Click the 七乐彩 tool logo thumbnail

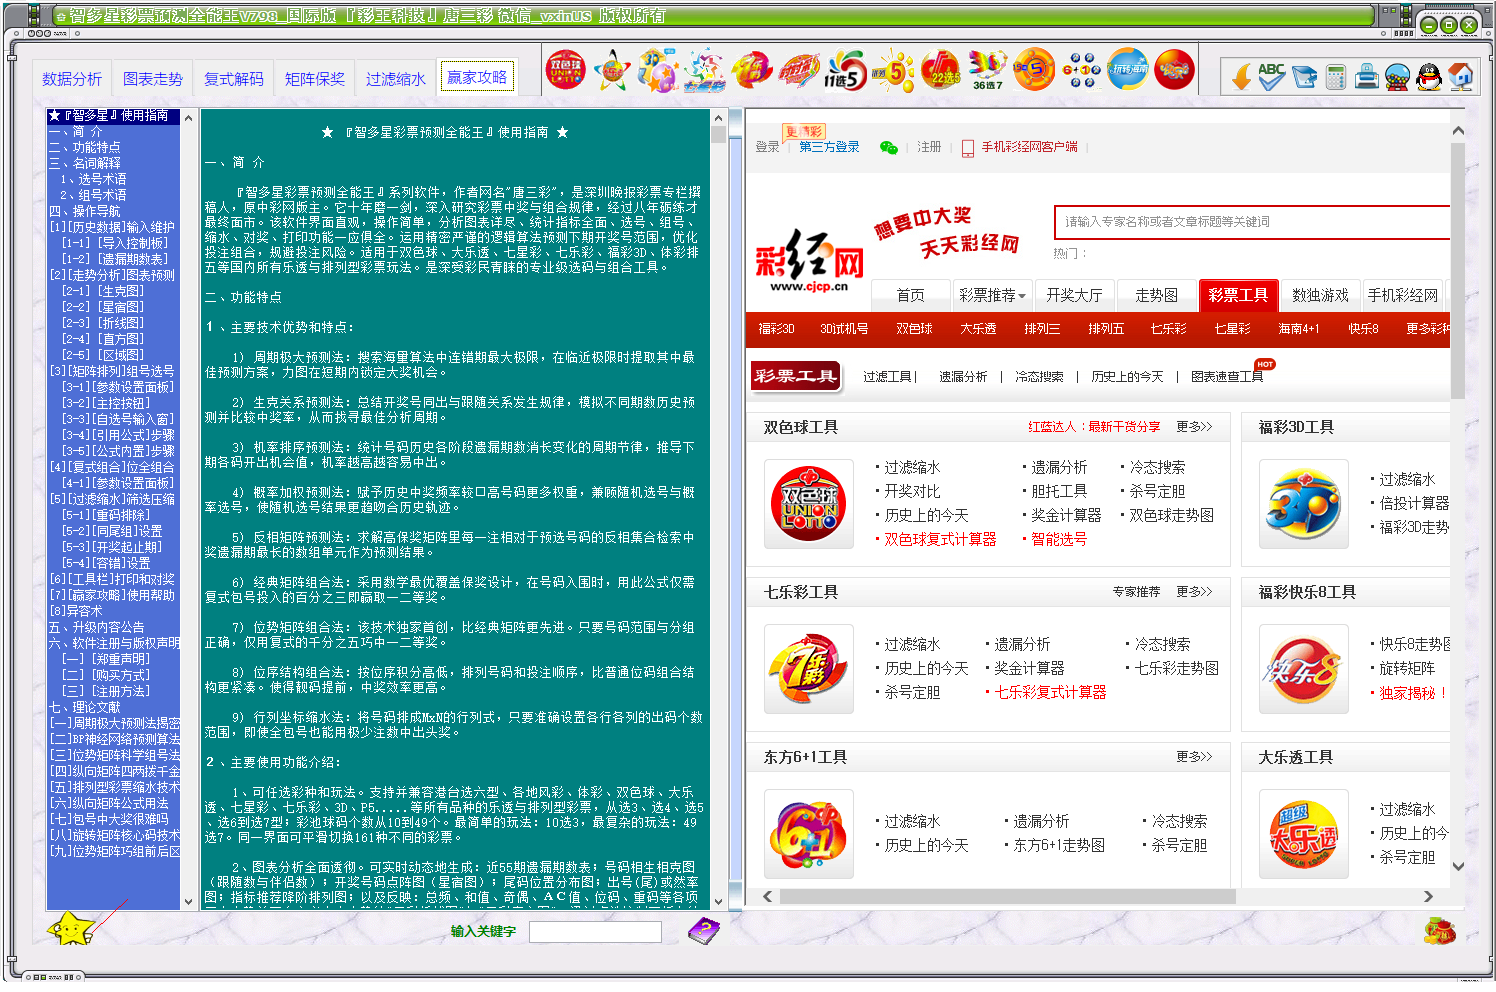click(x=809, y=669)
